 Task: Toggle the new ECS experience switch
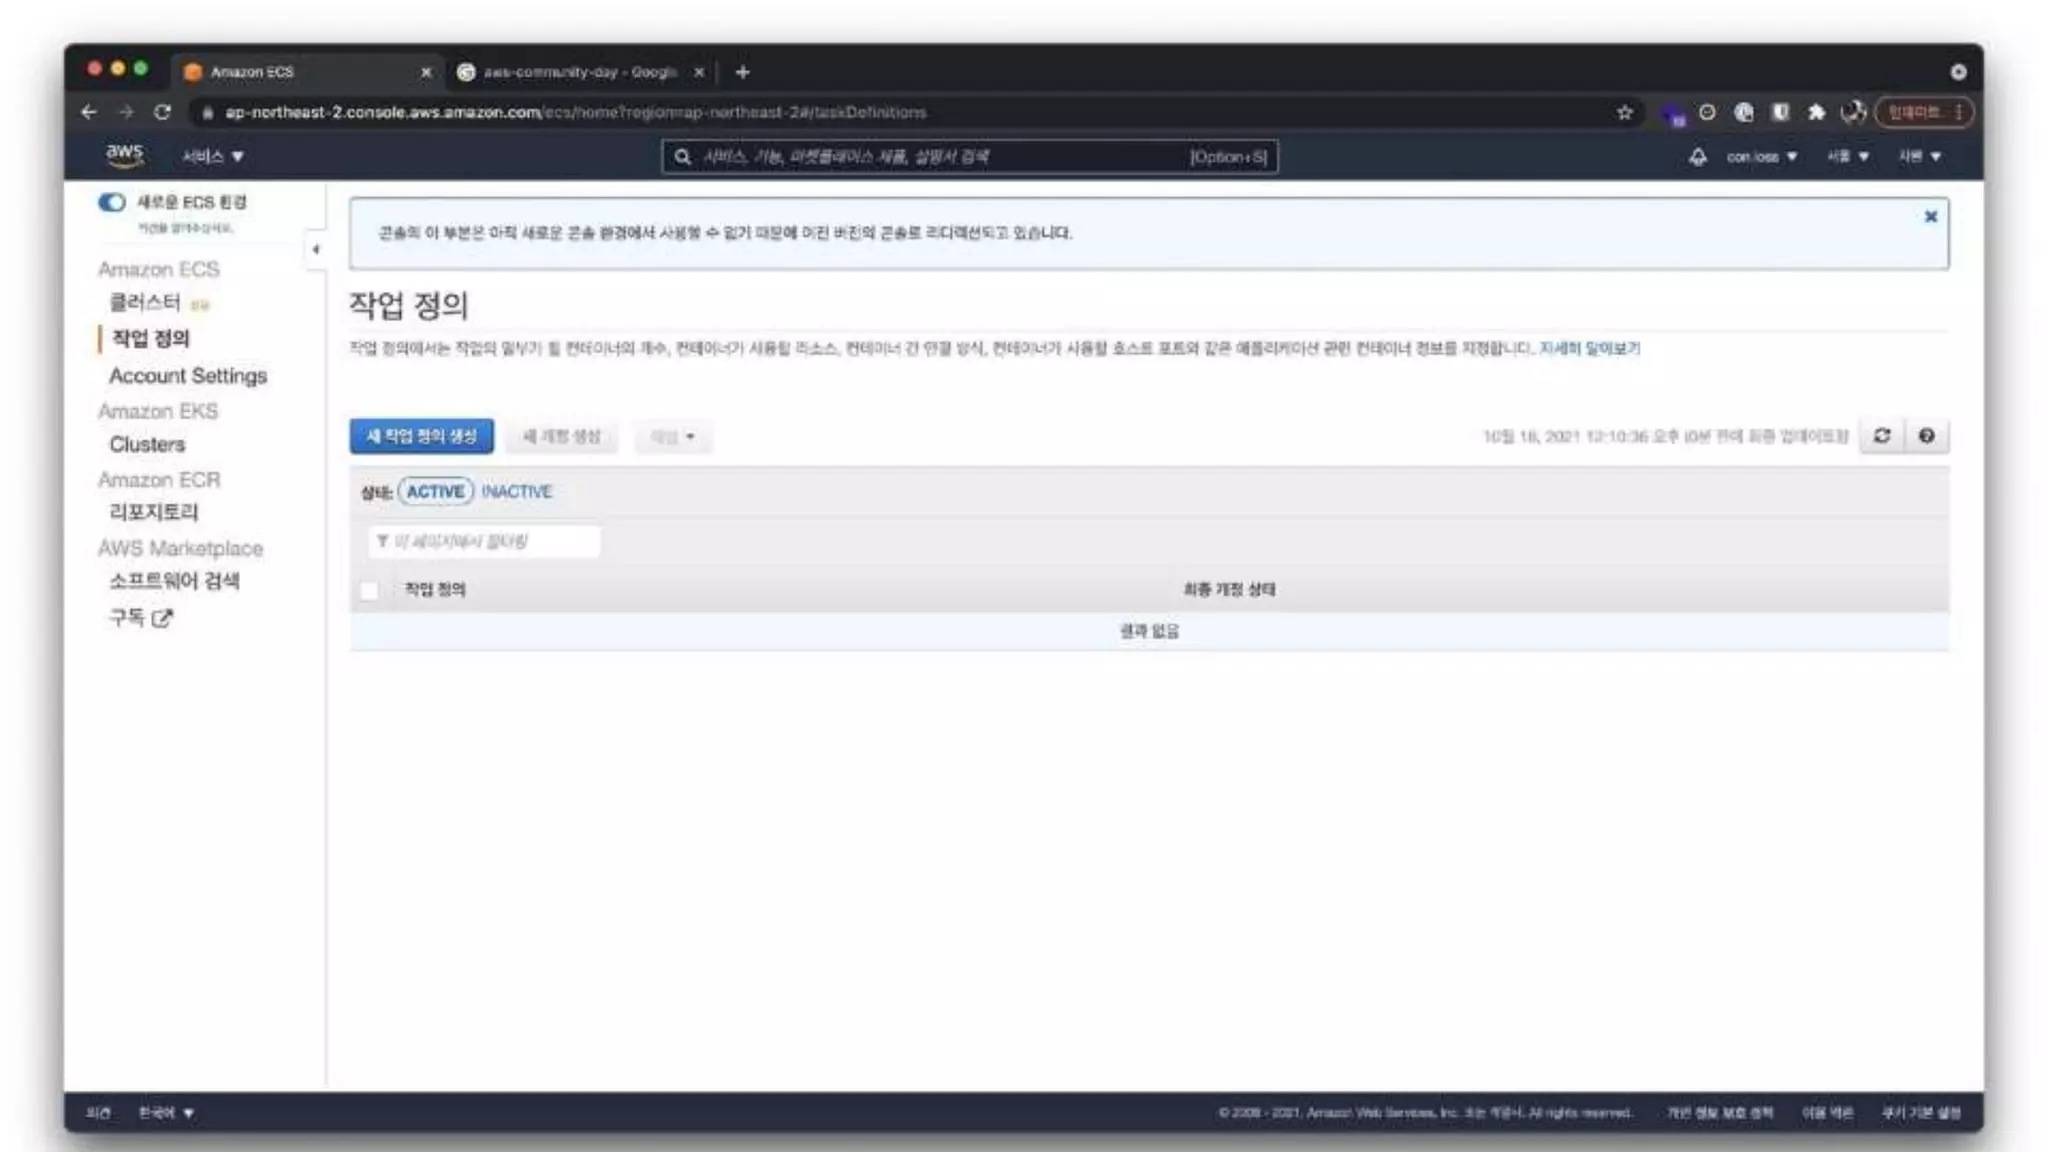(x=112, y=202)
